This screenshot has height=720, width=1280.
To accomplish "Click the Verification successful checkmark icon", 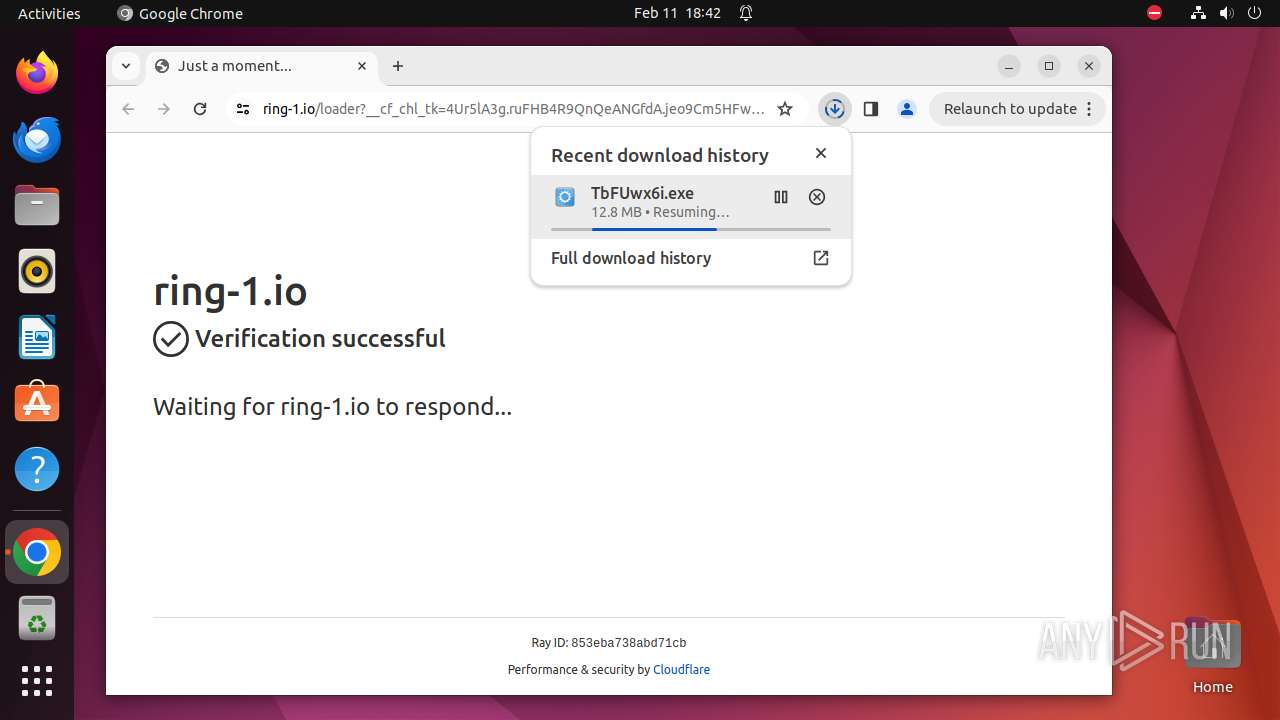I will tap(171, 339).
